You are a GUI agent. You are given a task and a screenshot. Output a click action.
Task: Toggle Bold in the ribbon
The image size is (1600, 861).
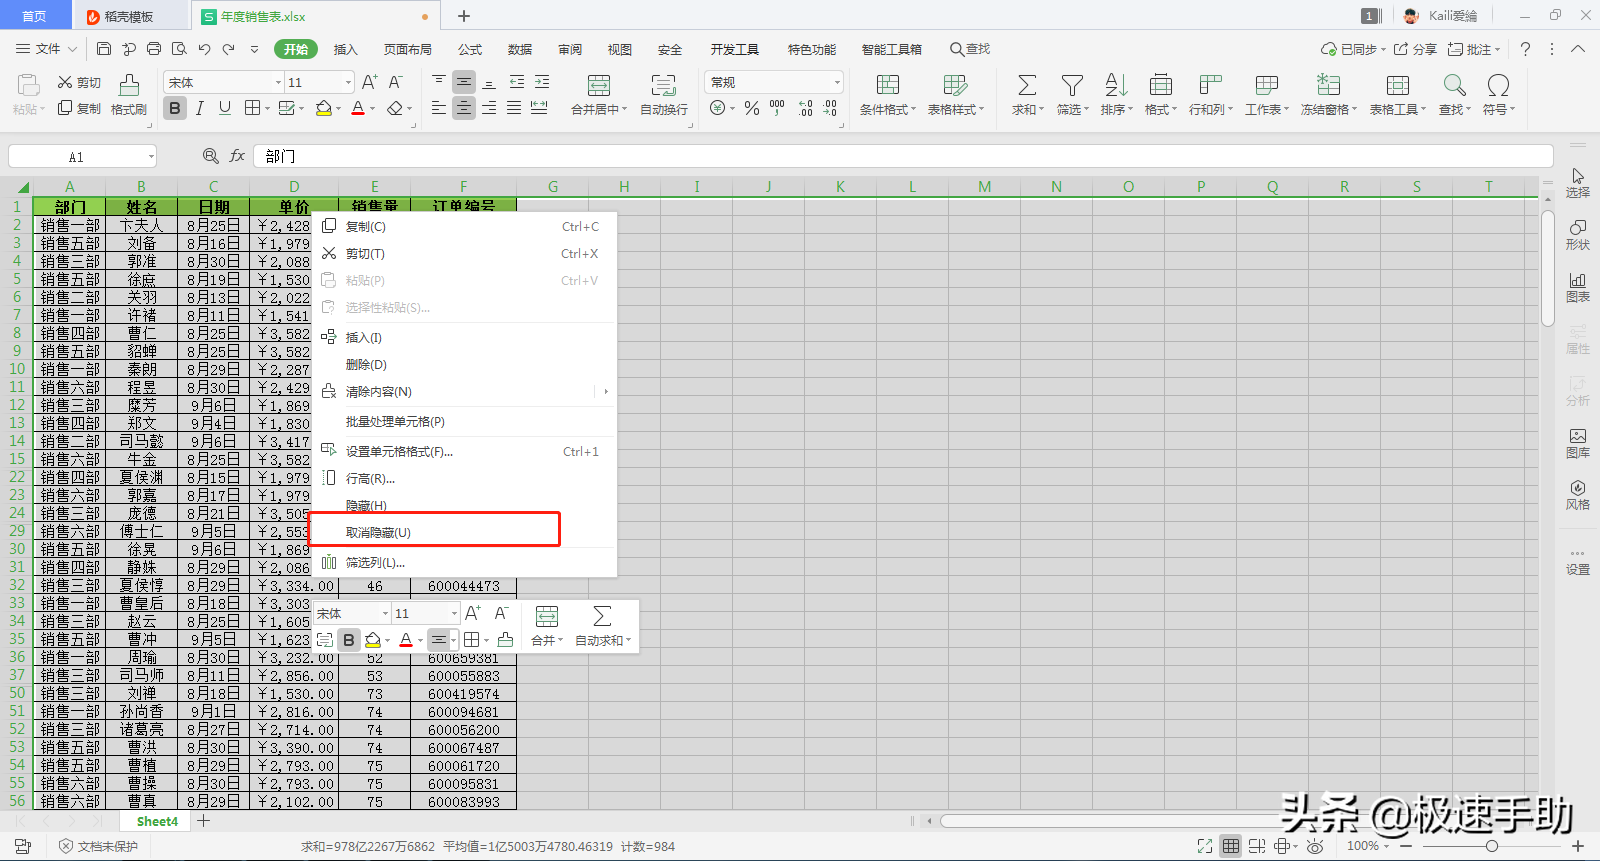(x=175, y=108)
